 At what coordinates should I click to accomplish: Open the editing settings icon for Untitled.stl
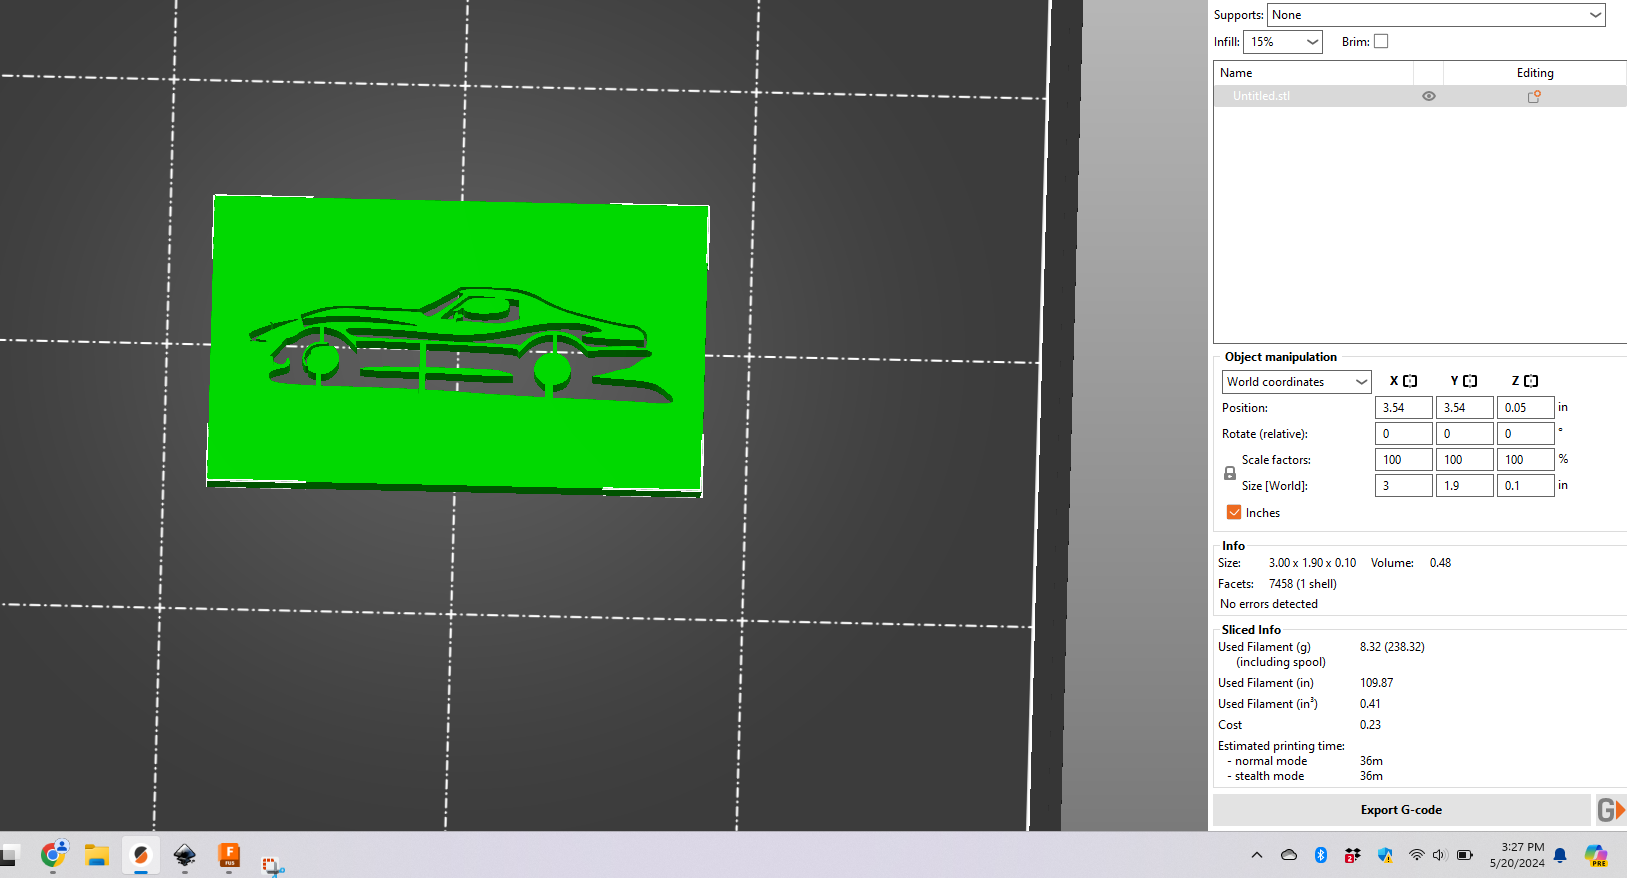point(1534,96)
